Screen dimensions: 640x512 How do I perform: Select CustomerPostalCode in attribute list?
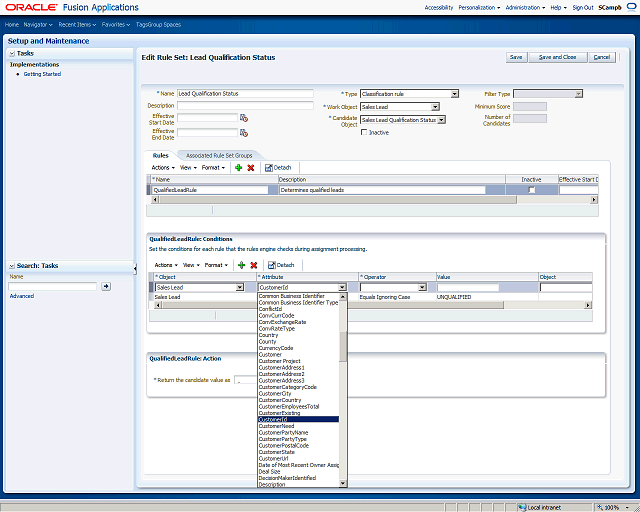pyautogui.click(x=299, y=445)
